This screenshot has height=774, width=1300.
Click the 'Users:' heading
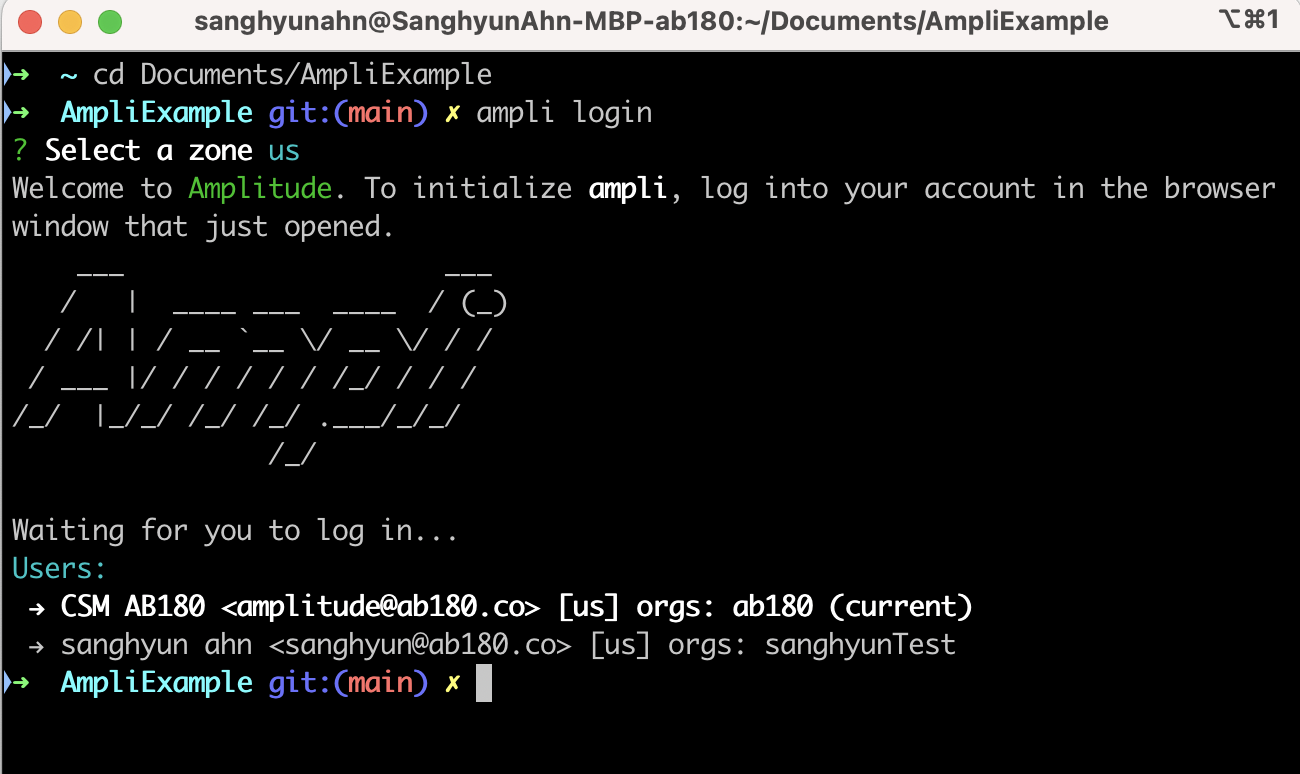pyautogui.click(x=59, y=569)
